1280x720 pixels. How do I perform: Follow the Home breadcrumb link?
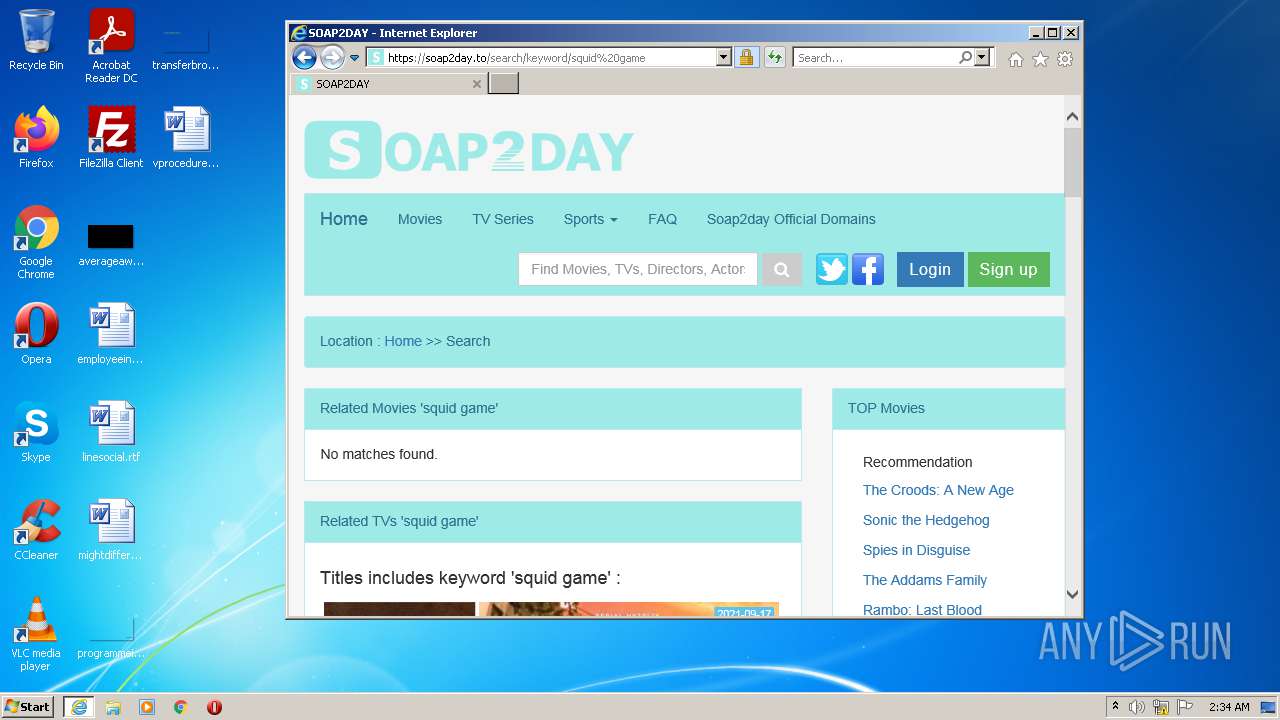[403, 341]
